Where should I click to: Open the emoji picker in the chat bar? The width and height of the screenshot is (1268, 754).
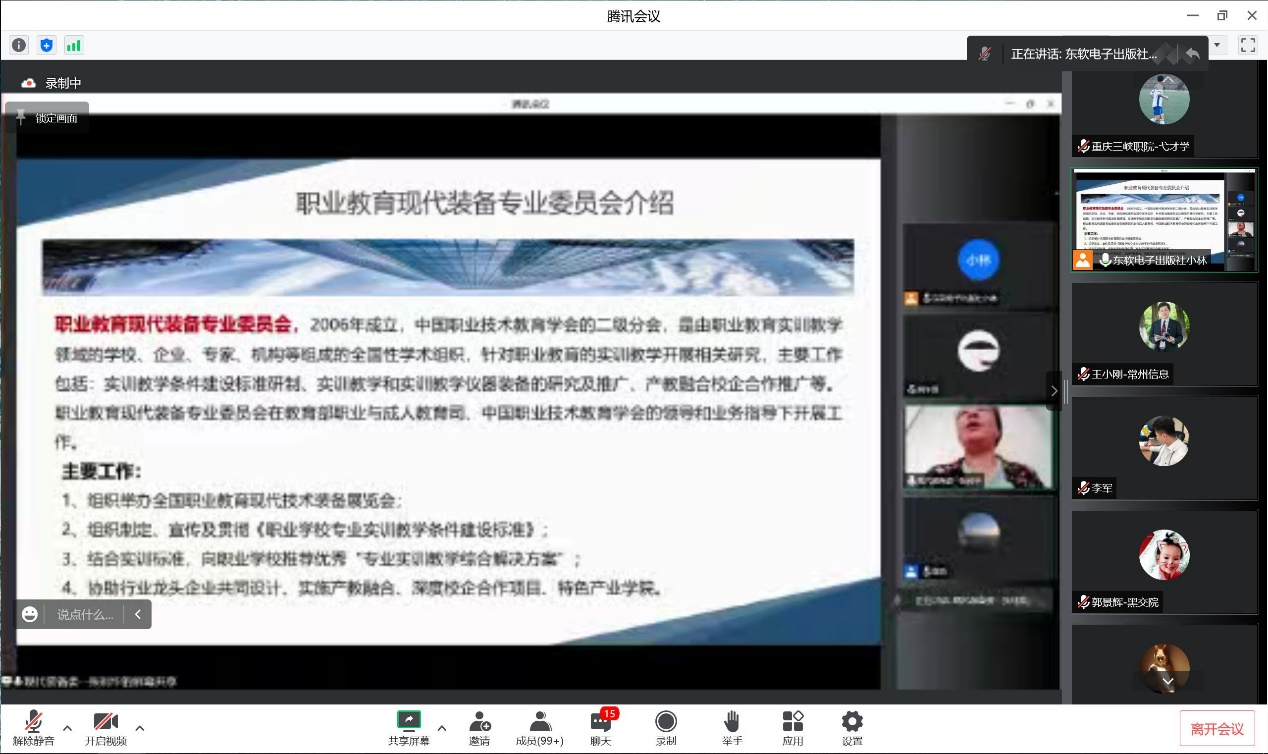click(30, 614)
